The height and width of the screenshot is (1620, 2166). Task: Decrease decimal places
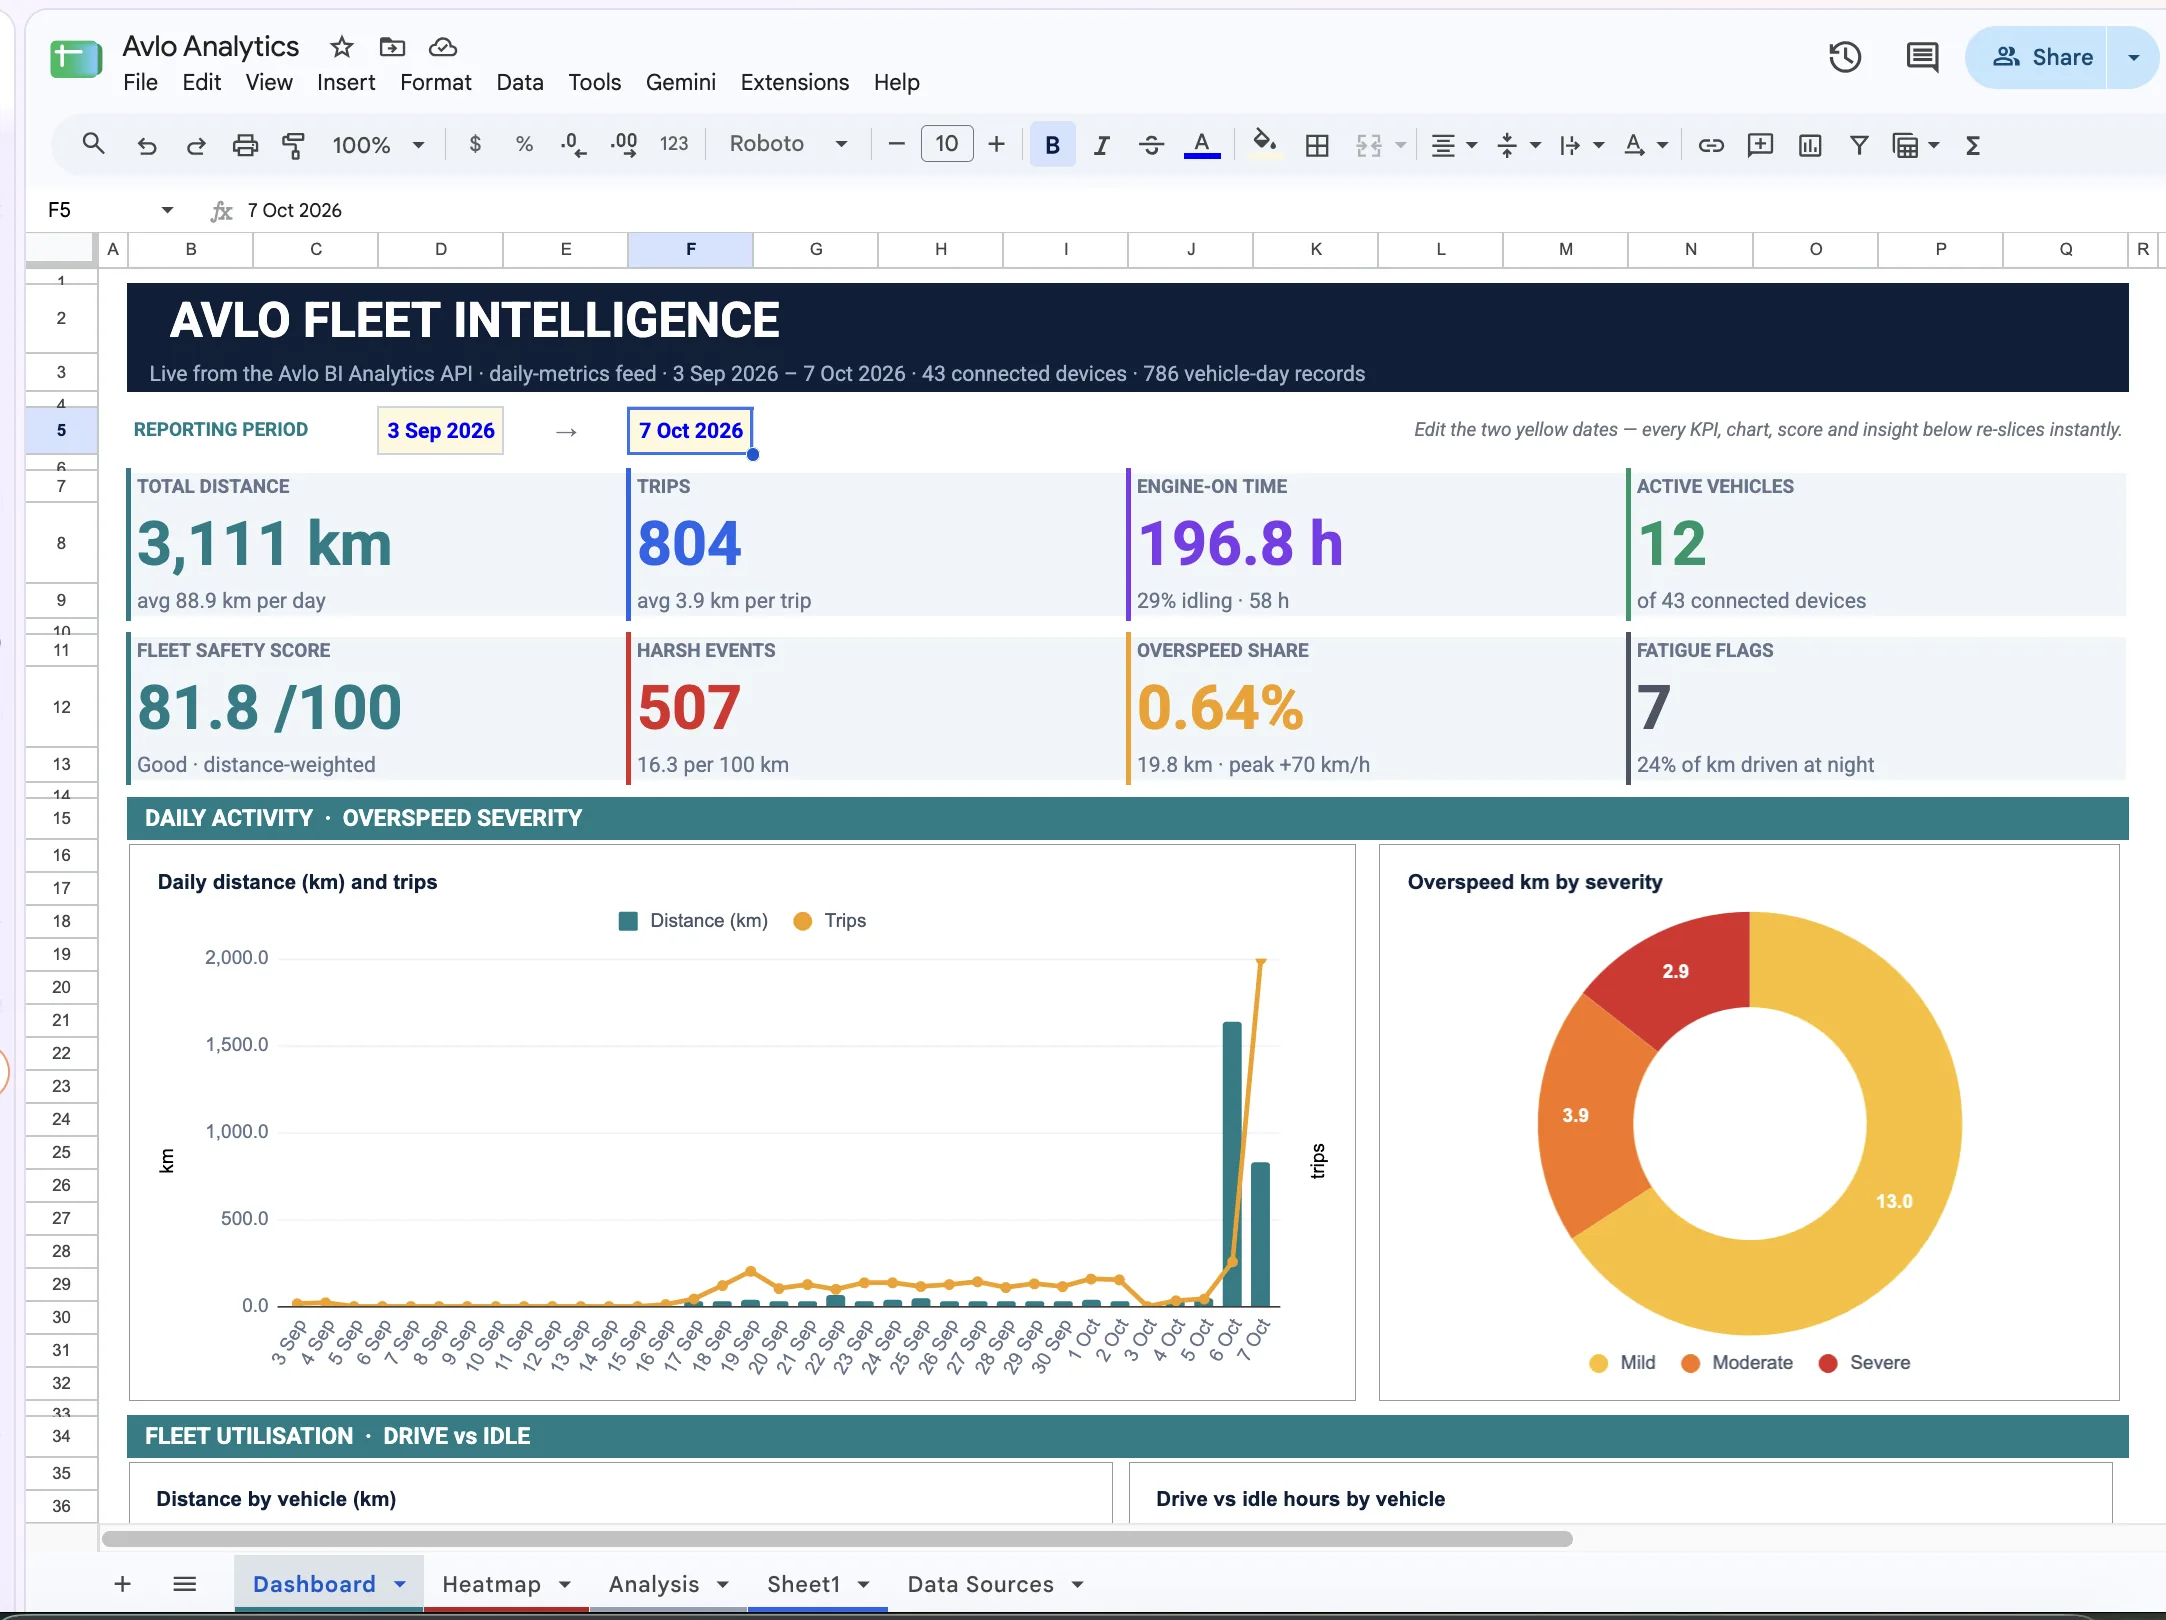click(573, 145)
